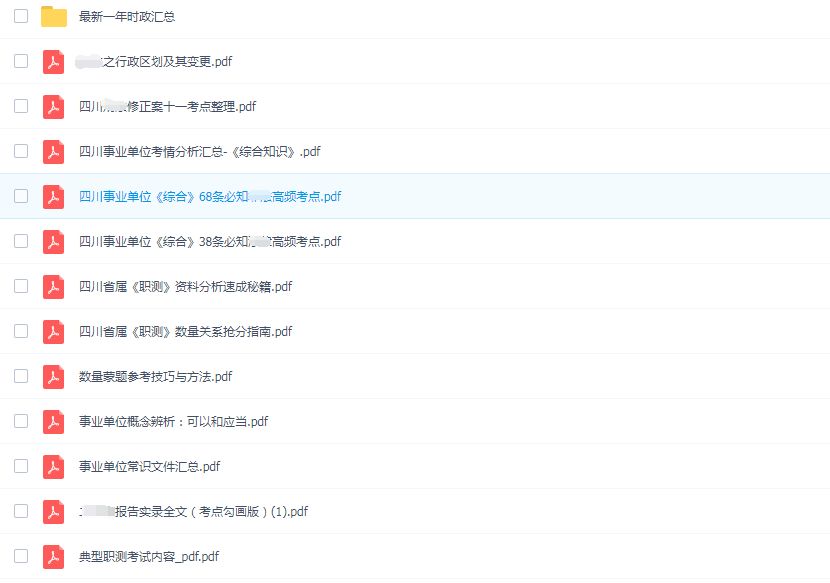Open the 最新一年时政汇总 folder icon
Screen dimensions: 830x583
click(53, 16)
